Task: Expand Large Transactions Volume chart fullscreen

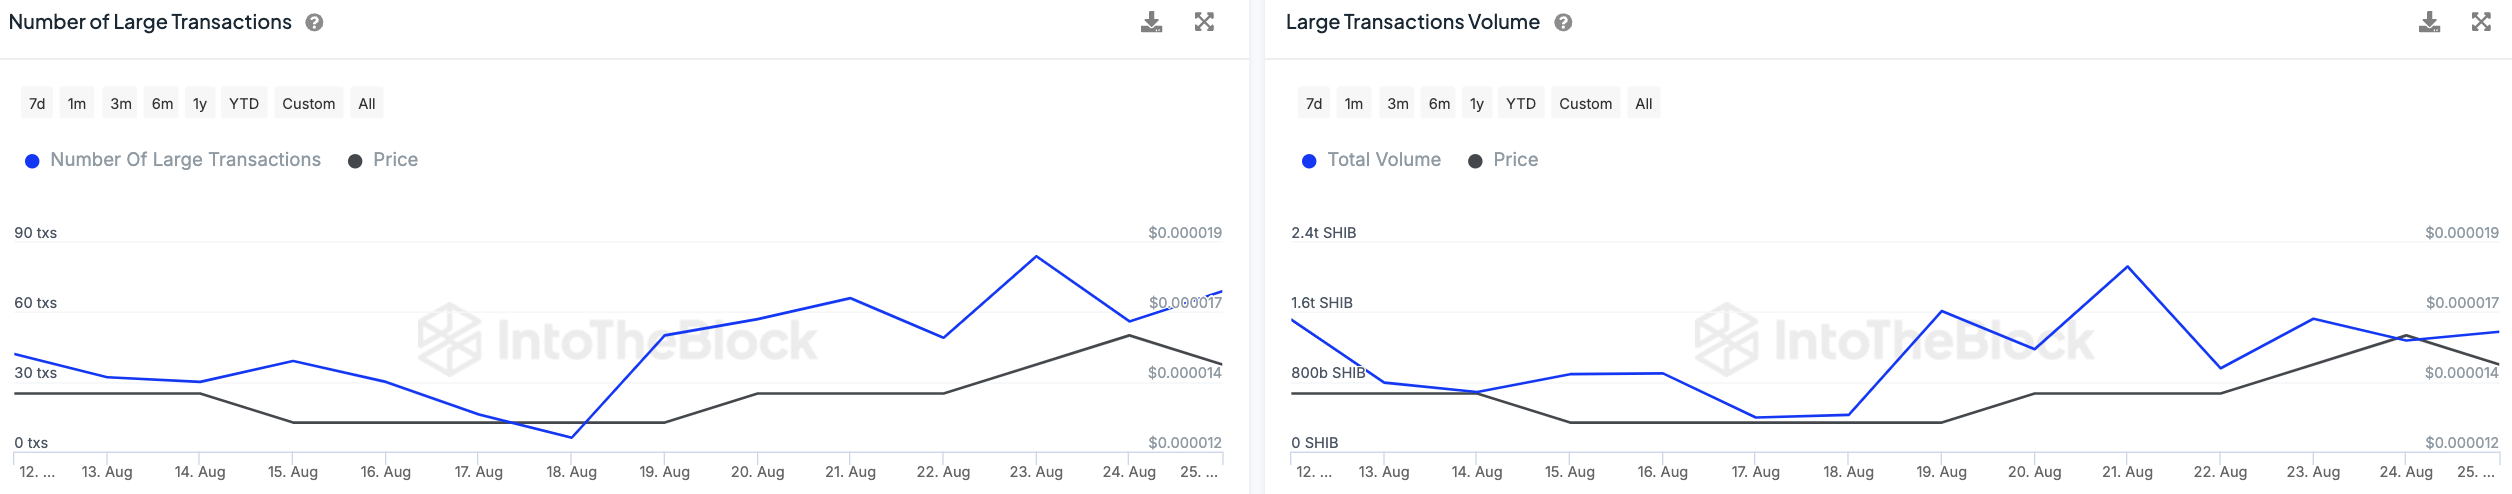Action: coord(2481,22)
